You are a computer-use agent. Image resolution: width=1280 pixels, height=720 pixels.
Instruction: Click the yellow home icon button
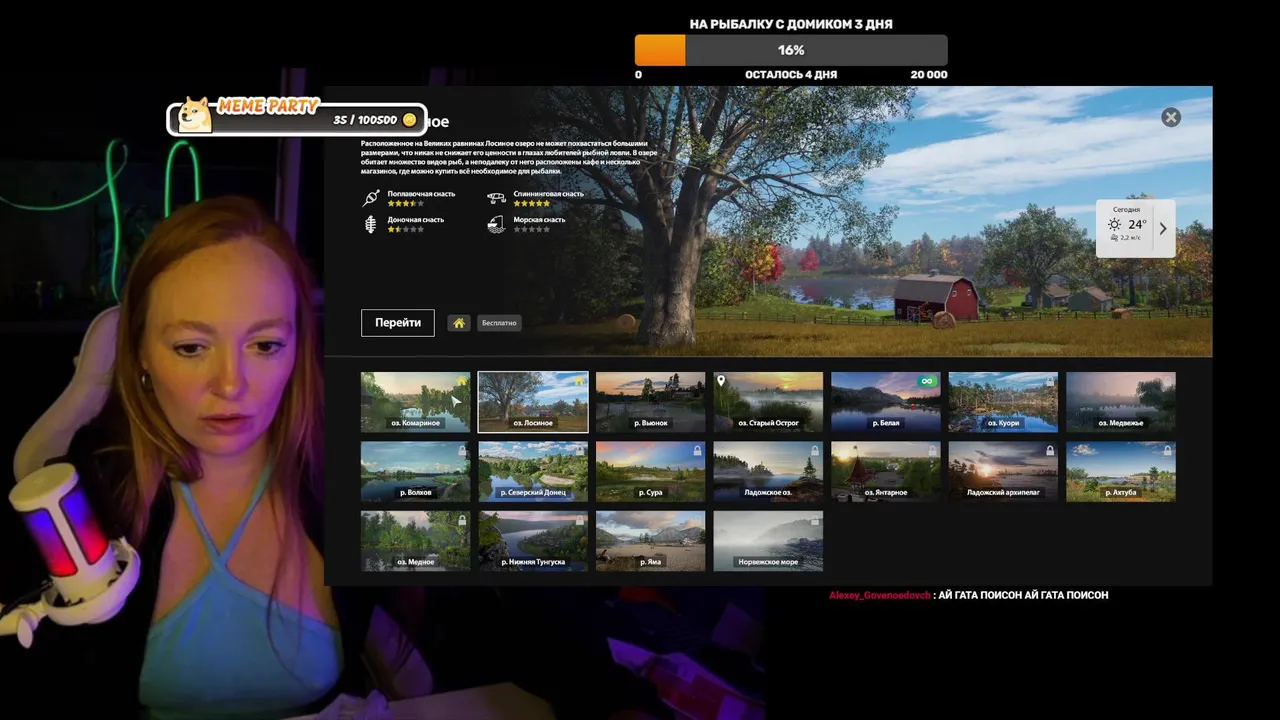[459, 323]
